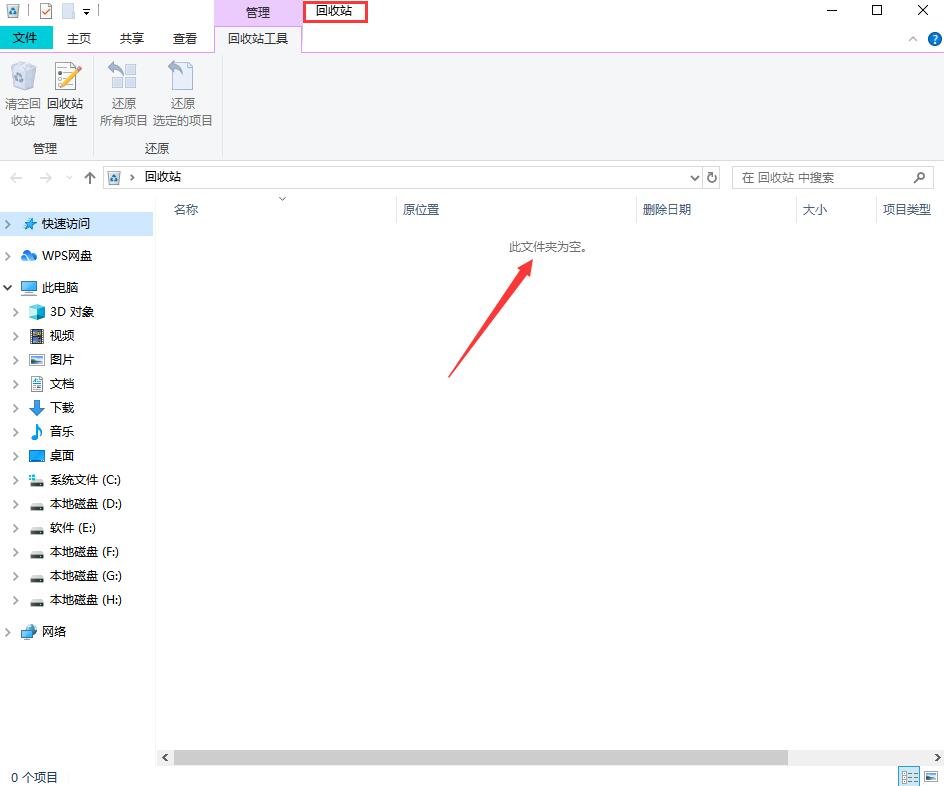Click the horizontal scrollbar thumb
This screenshot has width=944, height=786.
coord(480,758)
